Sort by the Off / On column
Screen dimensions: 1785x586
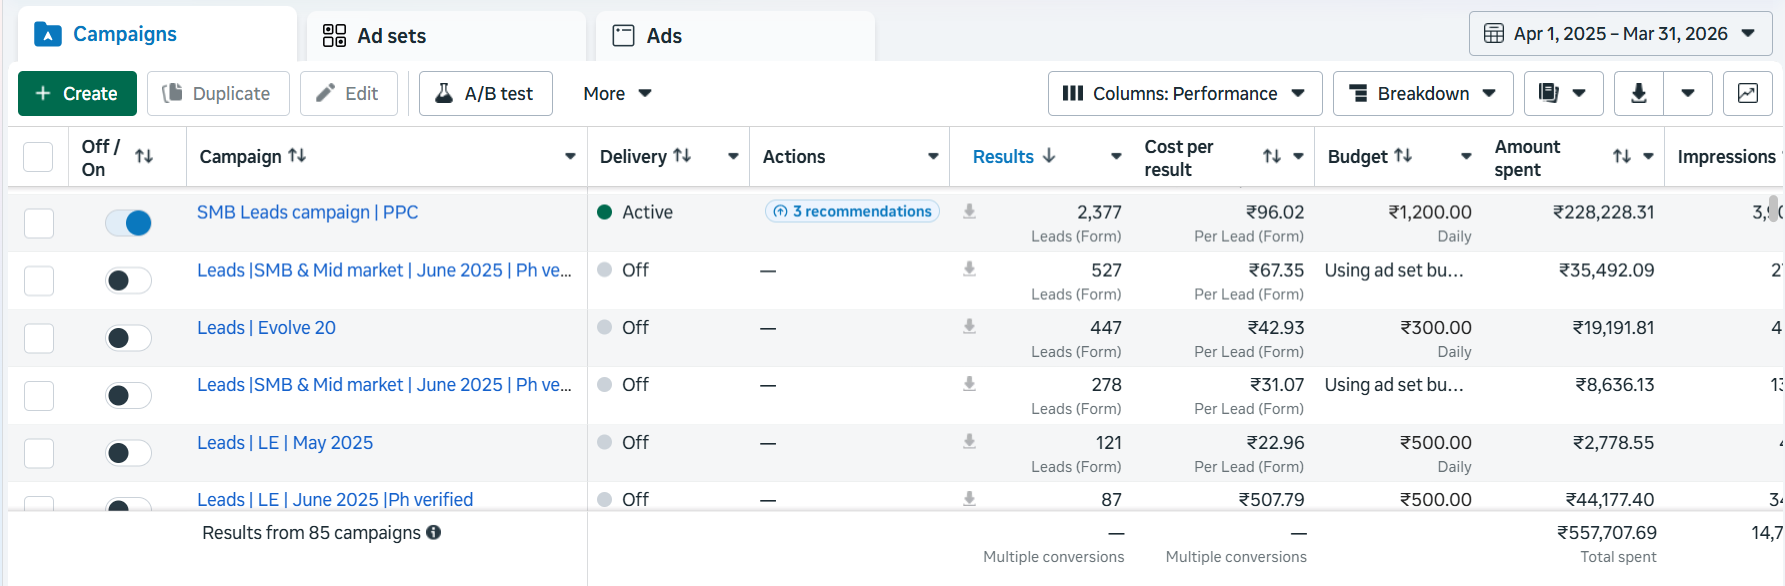[x=144, y=156]
